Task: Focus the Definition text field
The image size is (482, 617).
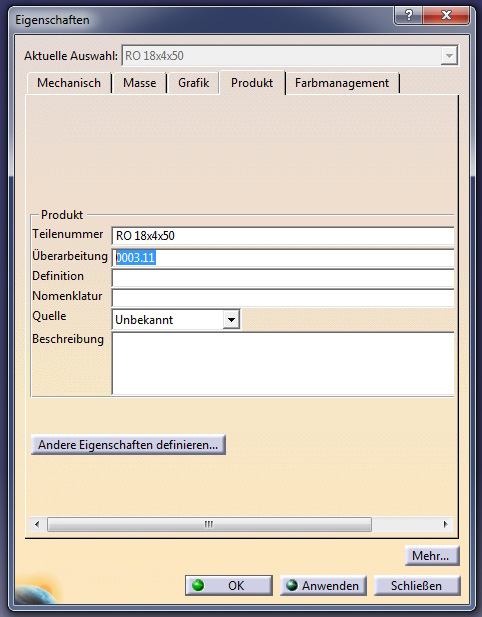Action: [283, 278]
